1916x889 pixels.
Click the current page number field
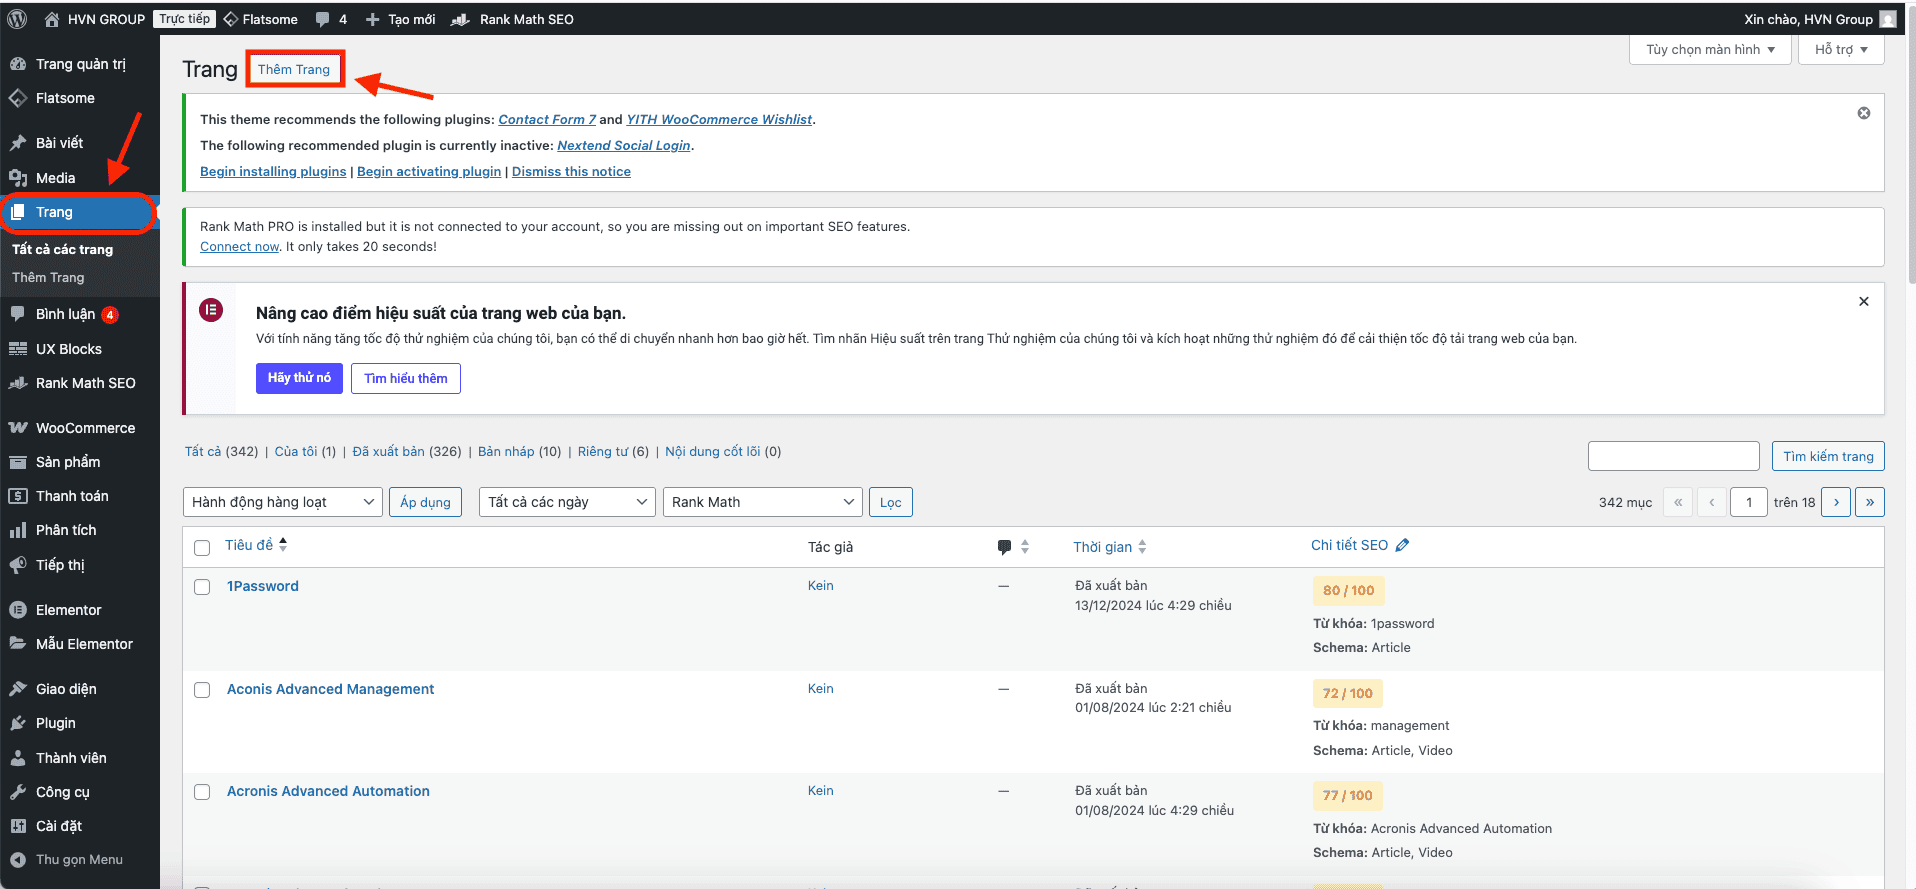pyautogui.click(x=1749, y=502)
